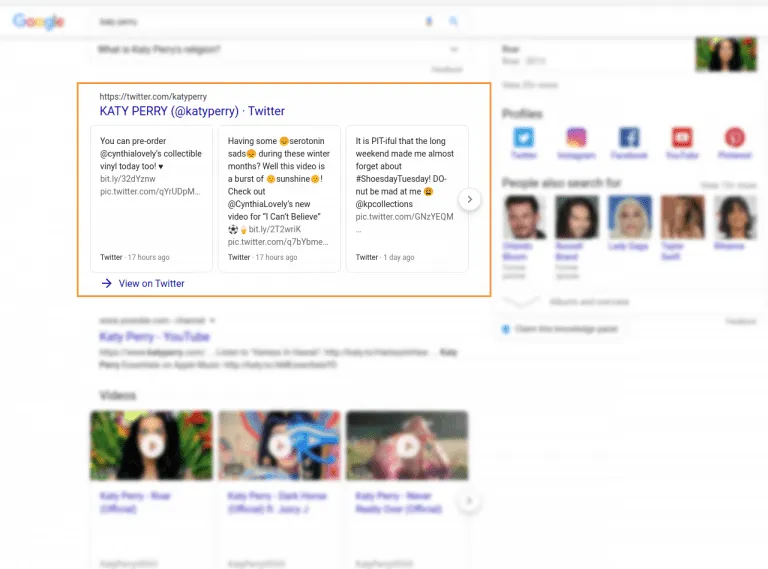The height and width of the screenshot is (569, 768).
Task: Play the Katy Perry Roar video thumbnail
Action: coord(151,445)
